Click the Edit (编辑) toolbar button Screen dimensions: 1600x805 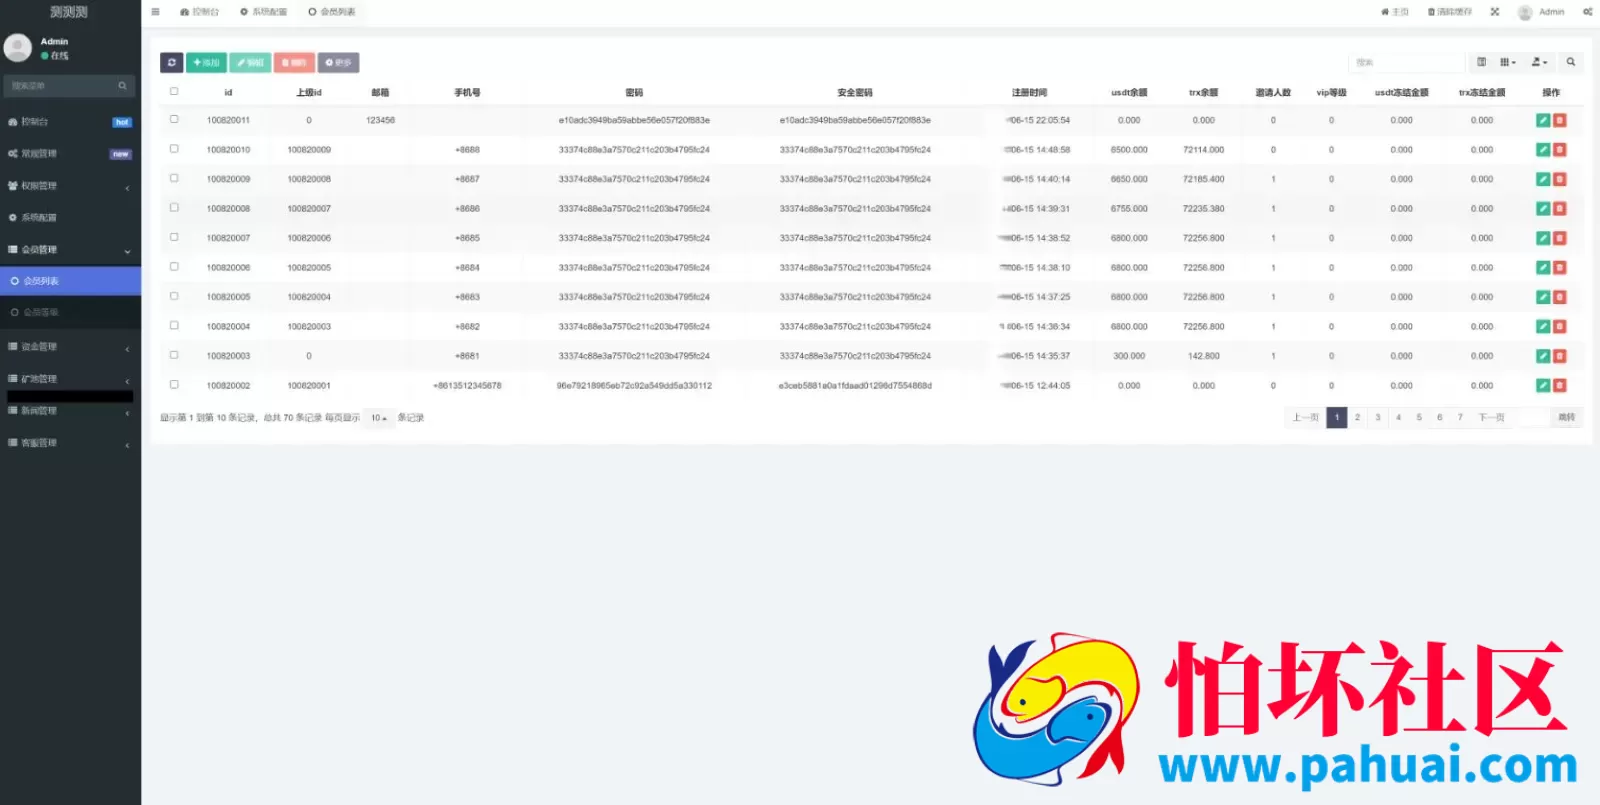pyautogui.click(x=250, y=62)
